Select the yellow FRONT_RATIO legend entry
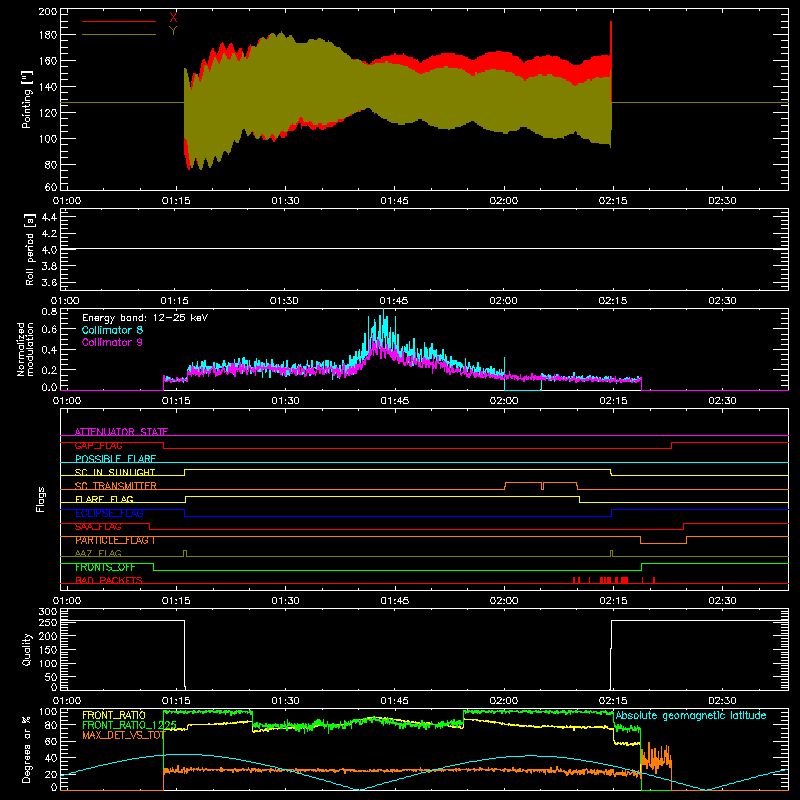 tap(114, 715)
